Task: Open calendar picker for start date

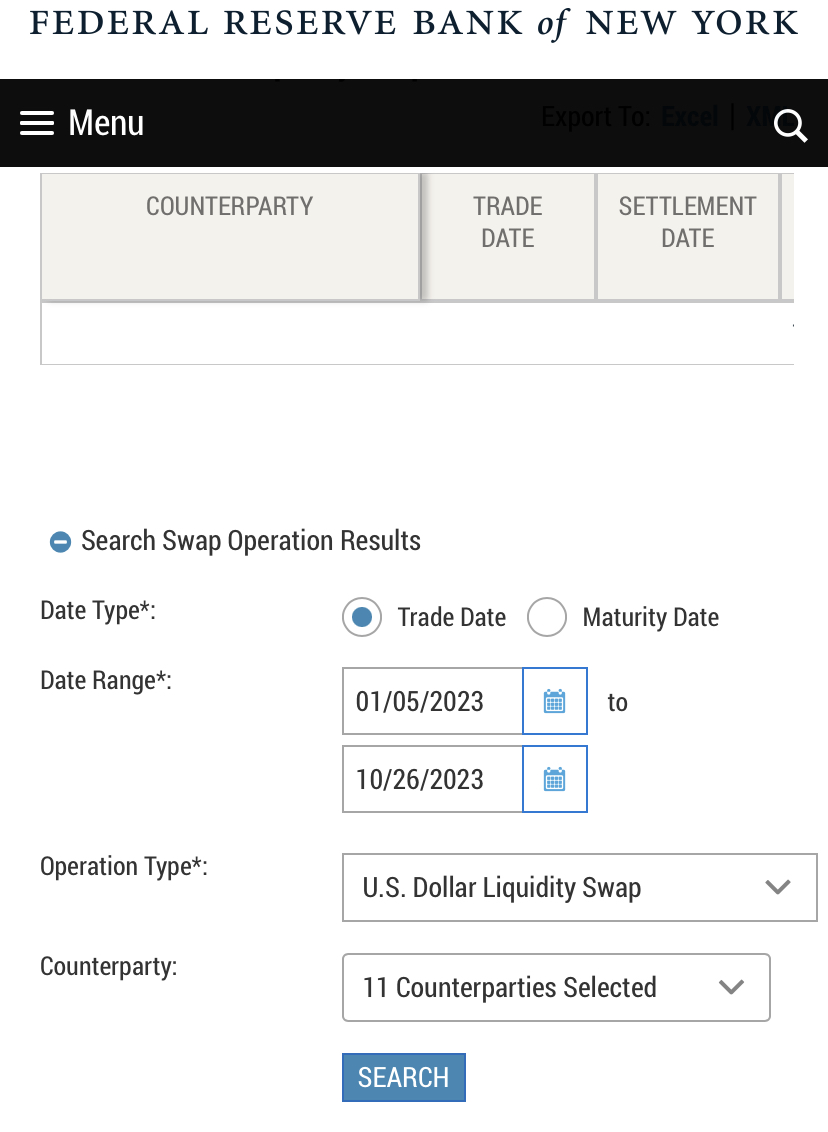Action: click(x=554, y=701)
